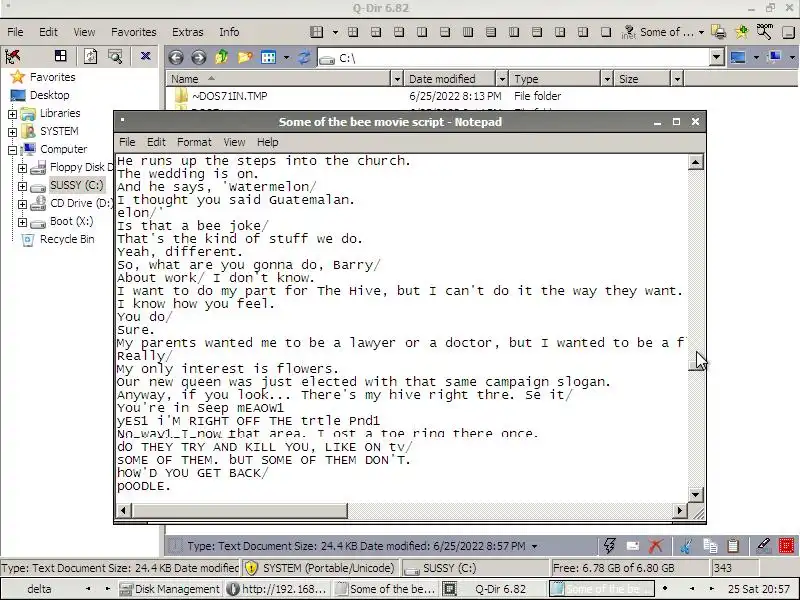This screenshot has width=800, height=600.
Task: Click the lightning bolt icon in bottom toolbar
Action: click(x=609, y=545)
